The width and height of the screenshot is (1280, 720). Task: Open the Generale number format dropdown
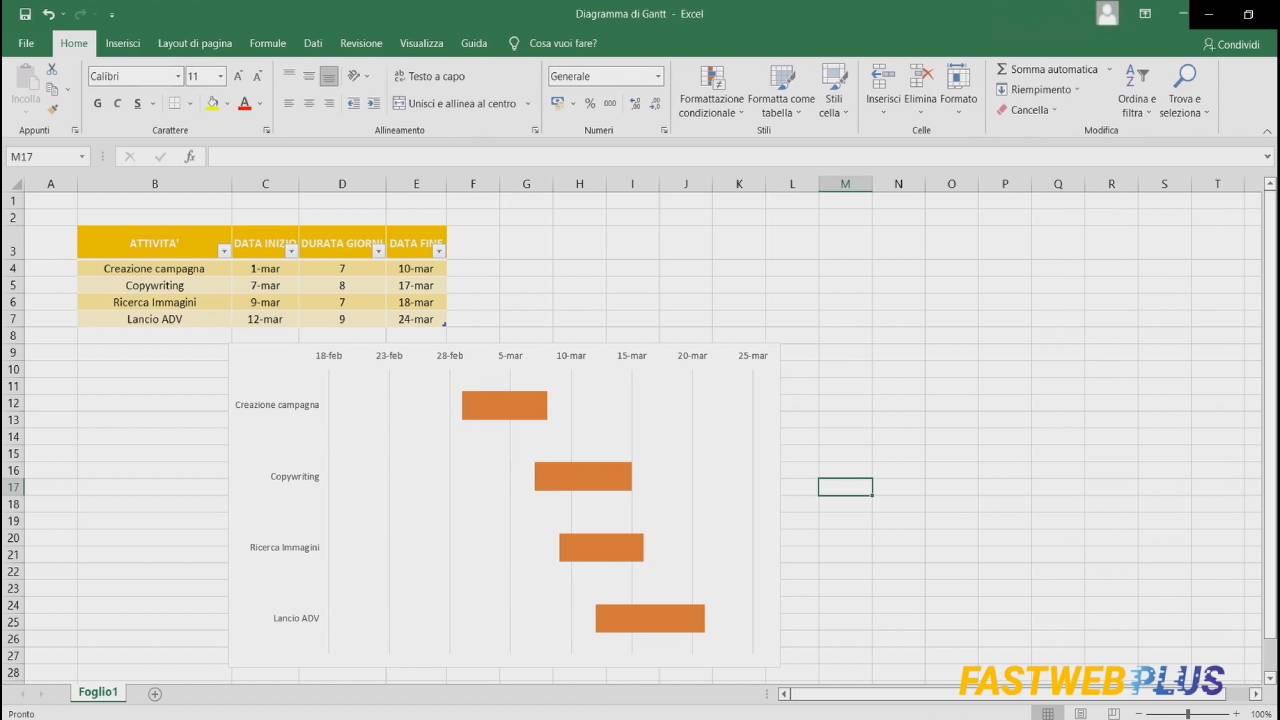[656, 76]
